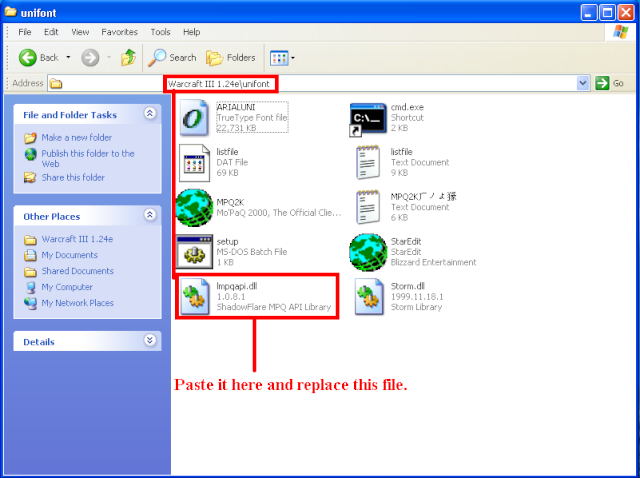Click Publish this folder to the Web

[x=88, y=158]
